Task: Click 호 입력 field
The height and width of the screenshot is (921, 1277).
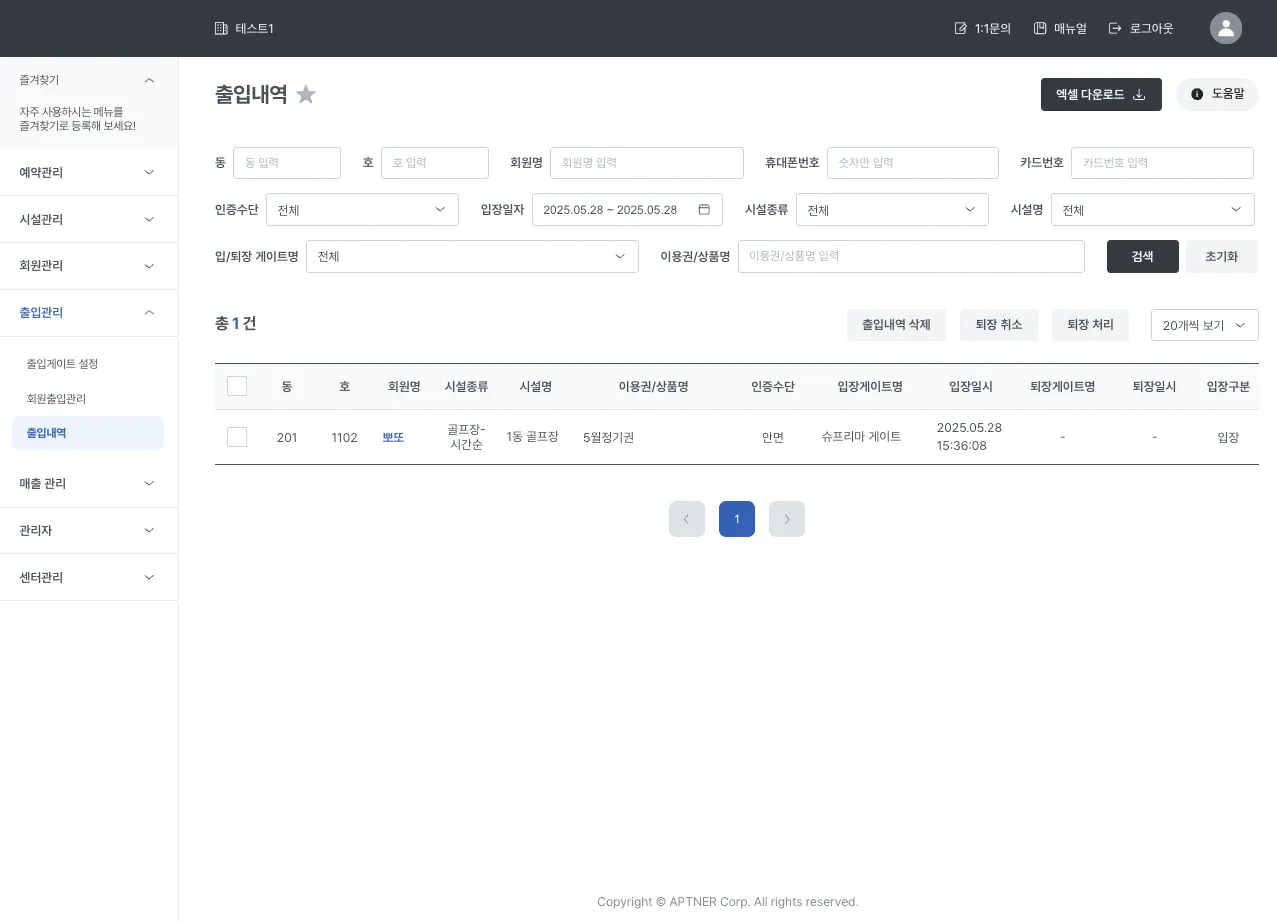Action: tap(435, 163)
